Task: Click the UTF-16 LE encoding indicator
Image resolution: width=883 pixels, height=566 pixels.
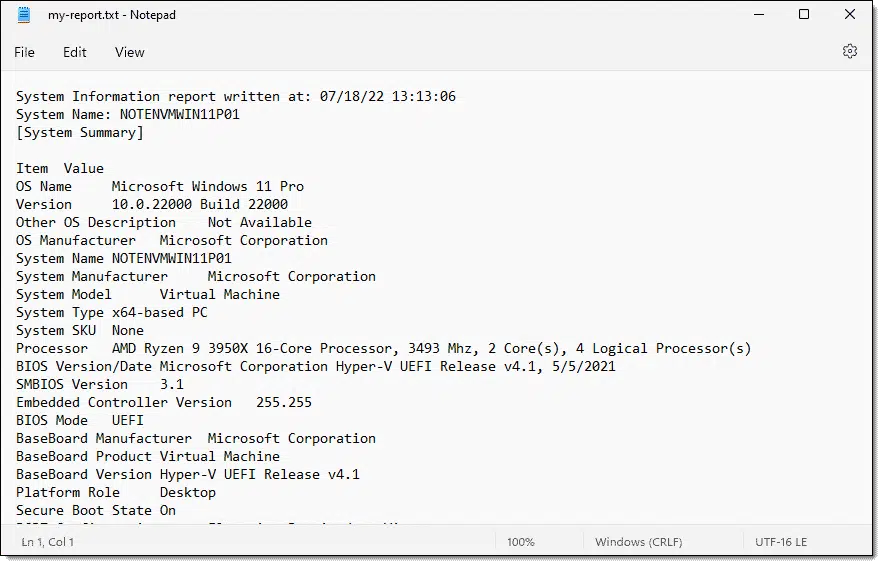Action: coord(782,542)
